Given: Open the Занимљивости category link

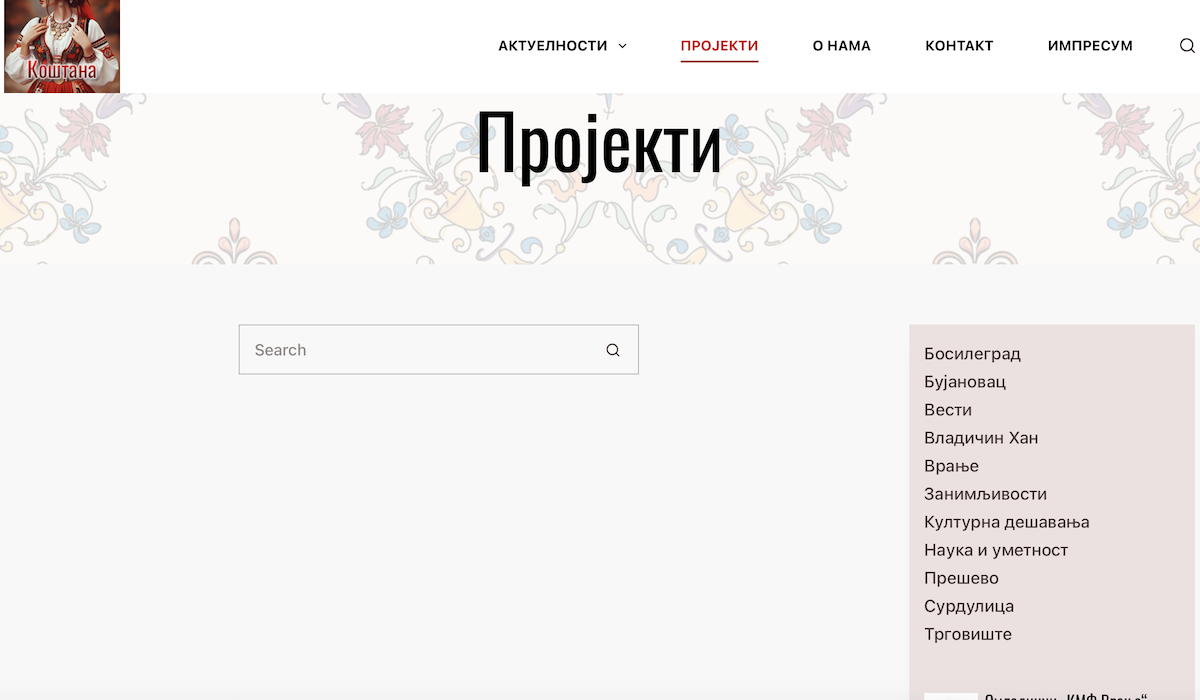Looking at the screenshot, I should pyautogui.click(x=985, y=494).
